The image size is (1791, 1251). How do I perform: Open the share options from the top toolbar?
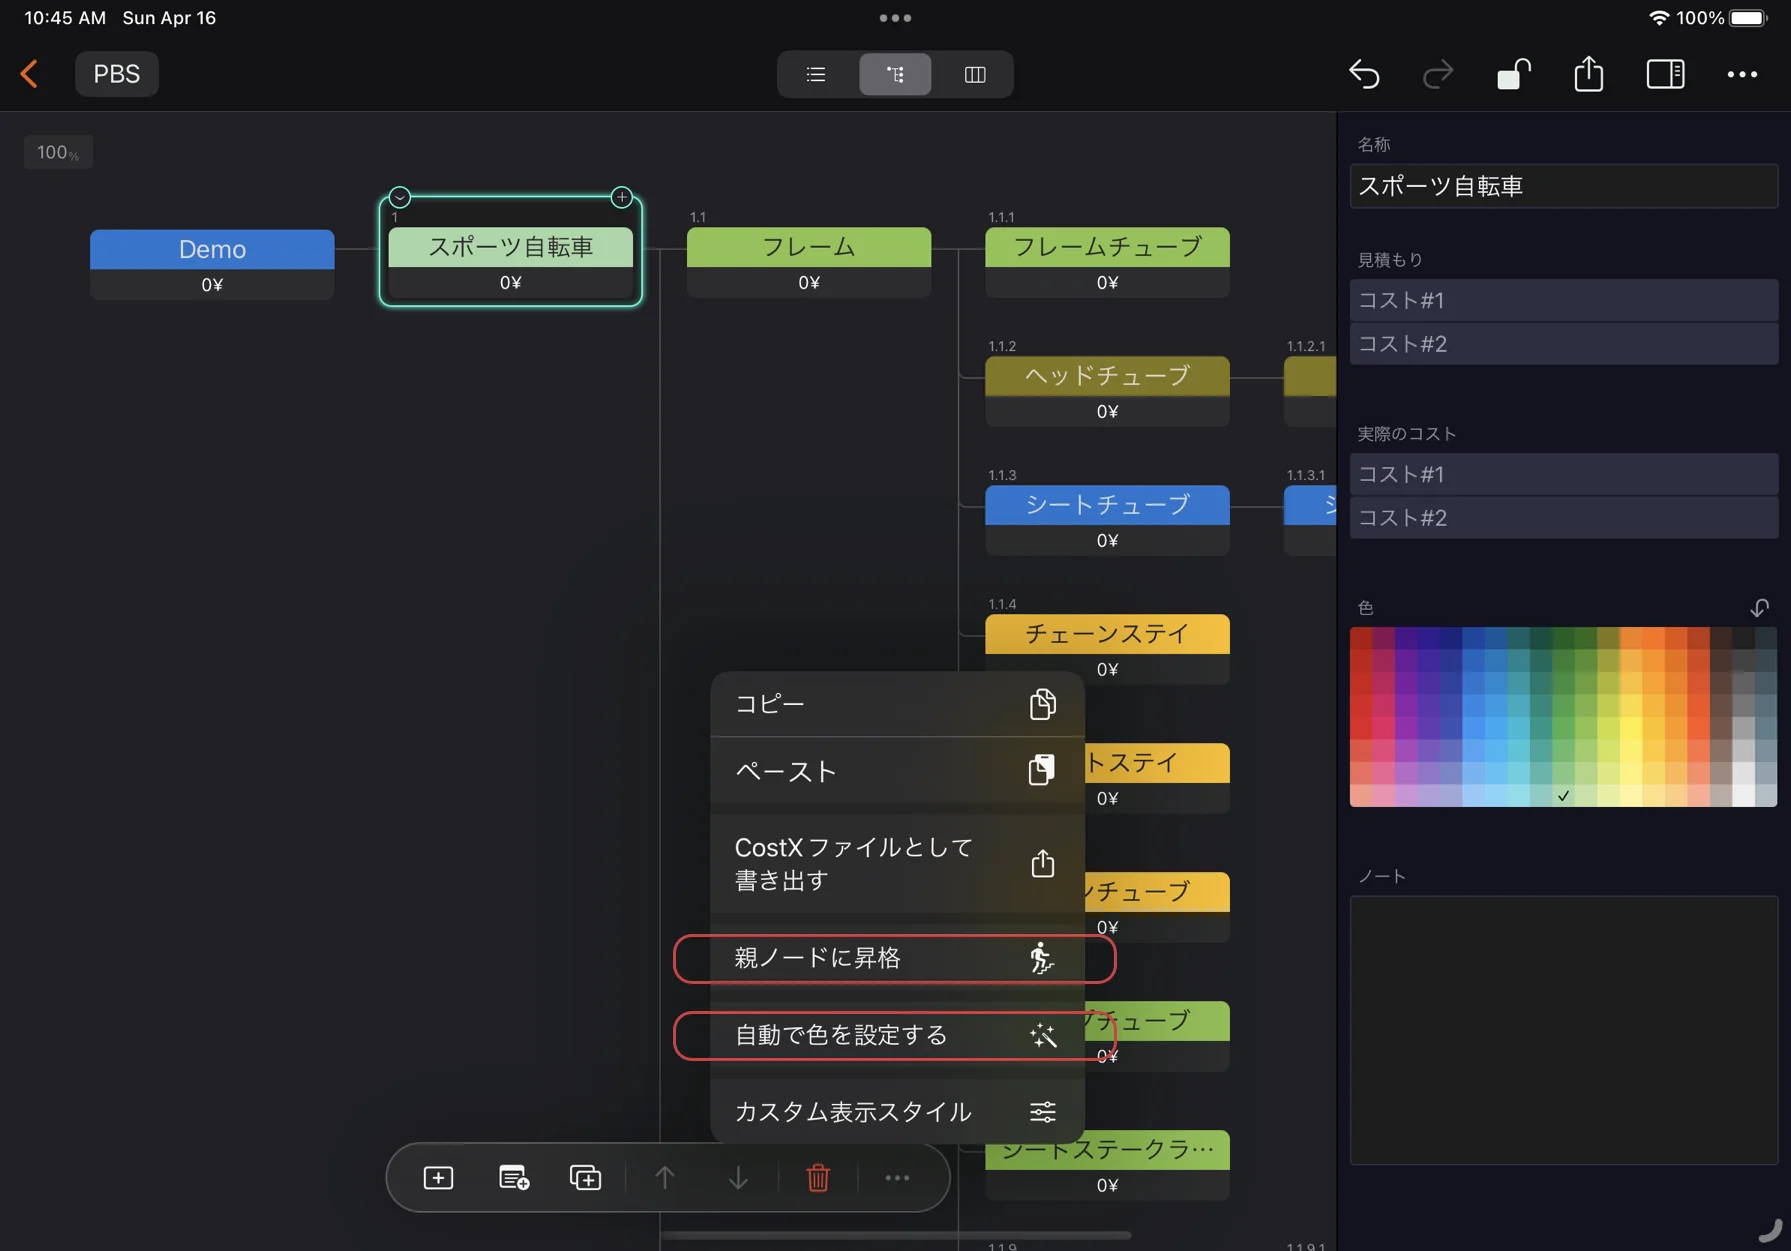click(1588, 74)
